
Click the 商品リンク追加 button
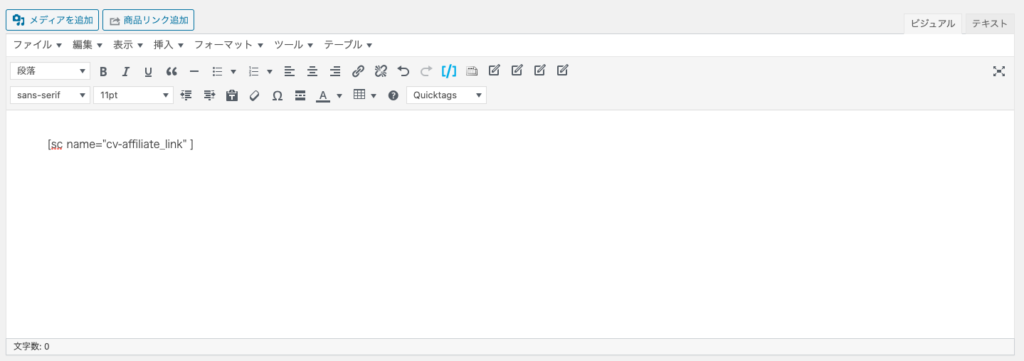(148, 20)
